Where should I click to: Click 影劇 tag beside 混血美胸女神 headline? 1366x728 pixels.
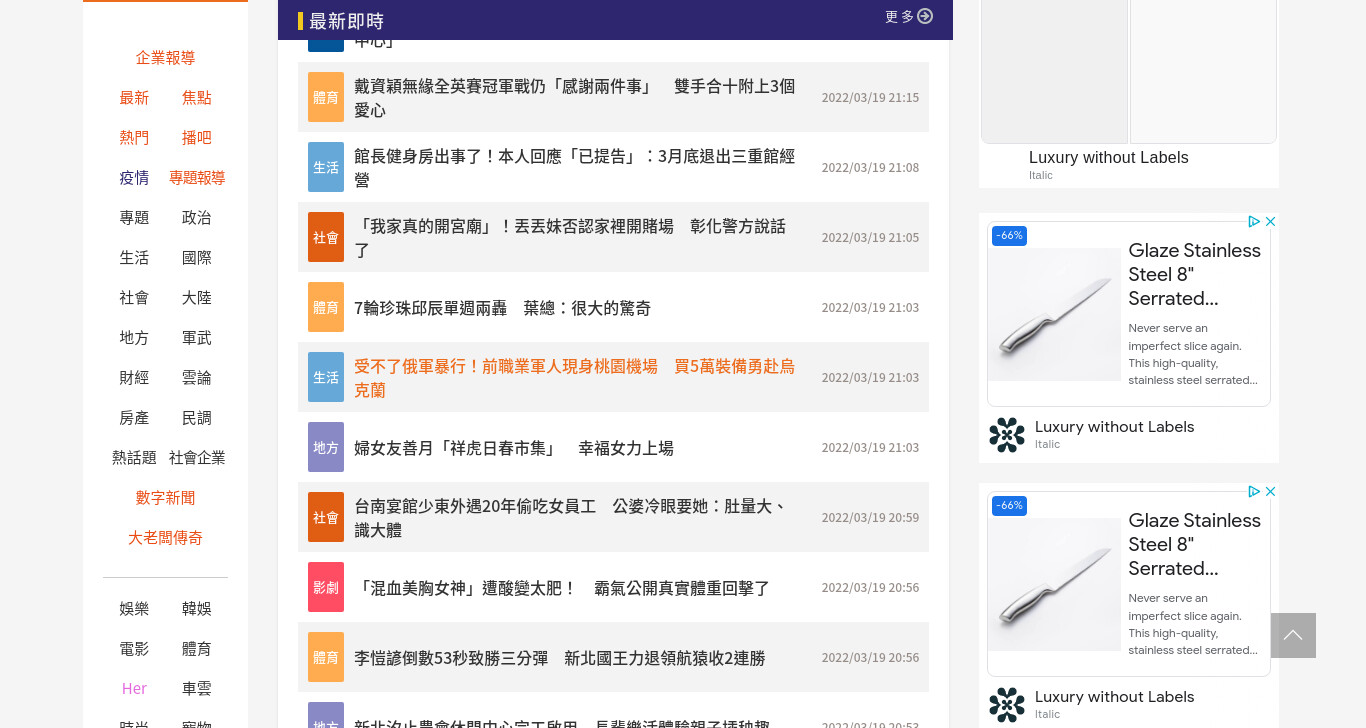click(x=326, y=587)
